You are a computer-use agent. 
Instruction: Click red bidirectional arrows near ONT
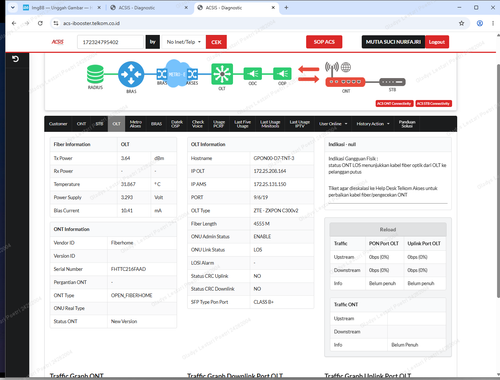309,74
